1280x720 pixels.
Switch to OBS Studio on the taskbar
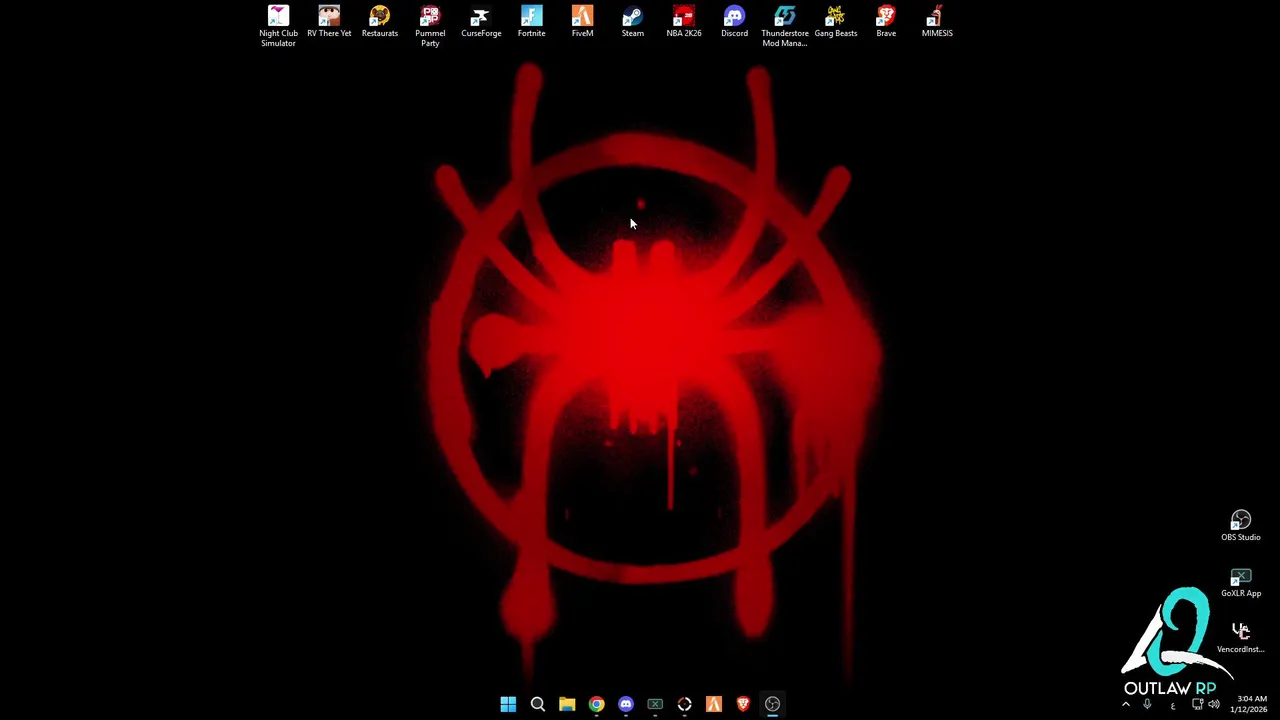pyautogui.click(x=773, y=704)
